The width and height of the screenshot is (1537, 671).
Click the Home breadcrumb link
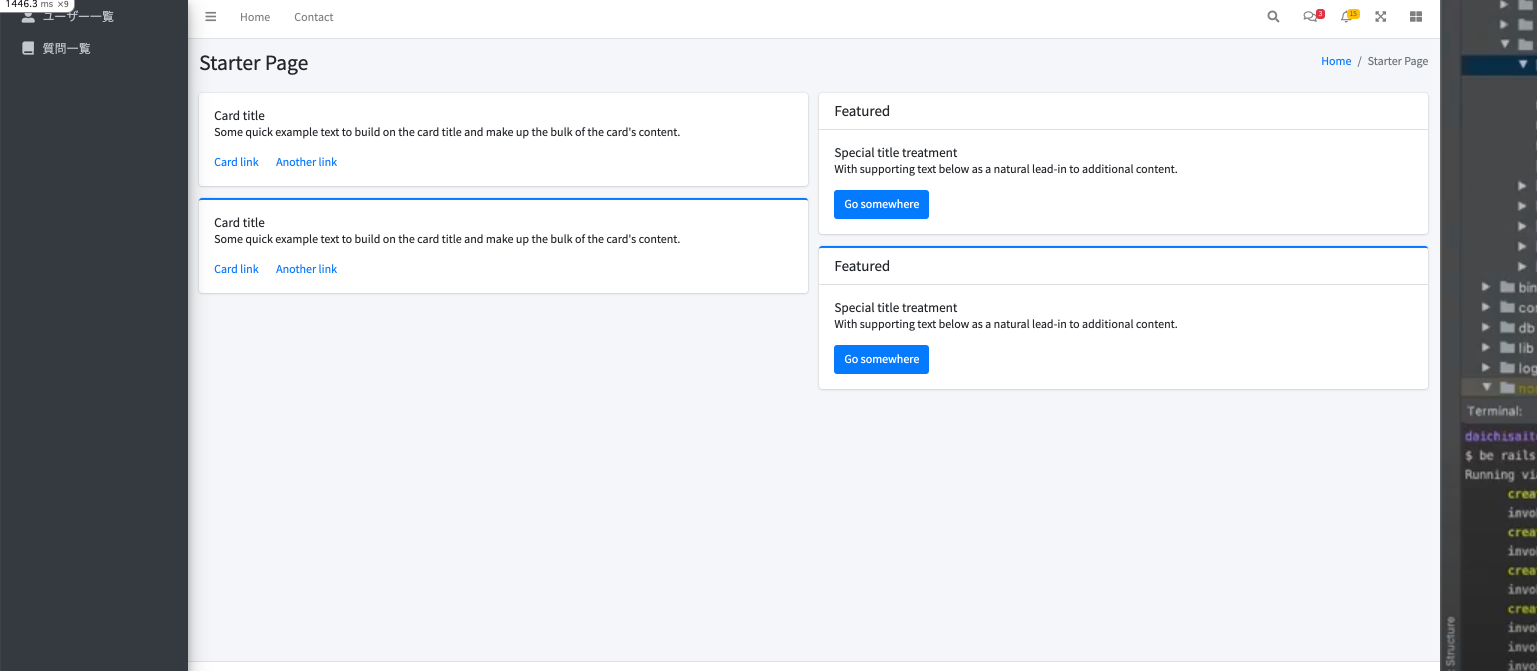(1336, 61)
